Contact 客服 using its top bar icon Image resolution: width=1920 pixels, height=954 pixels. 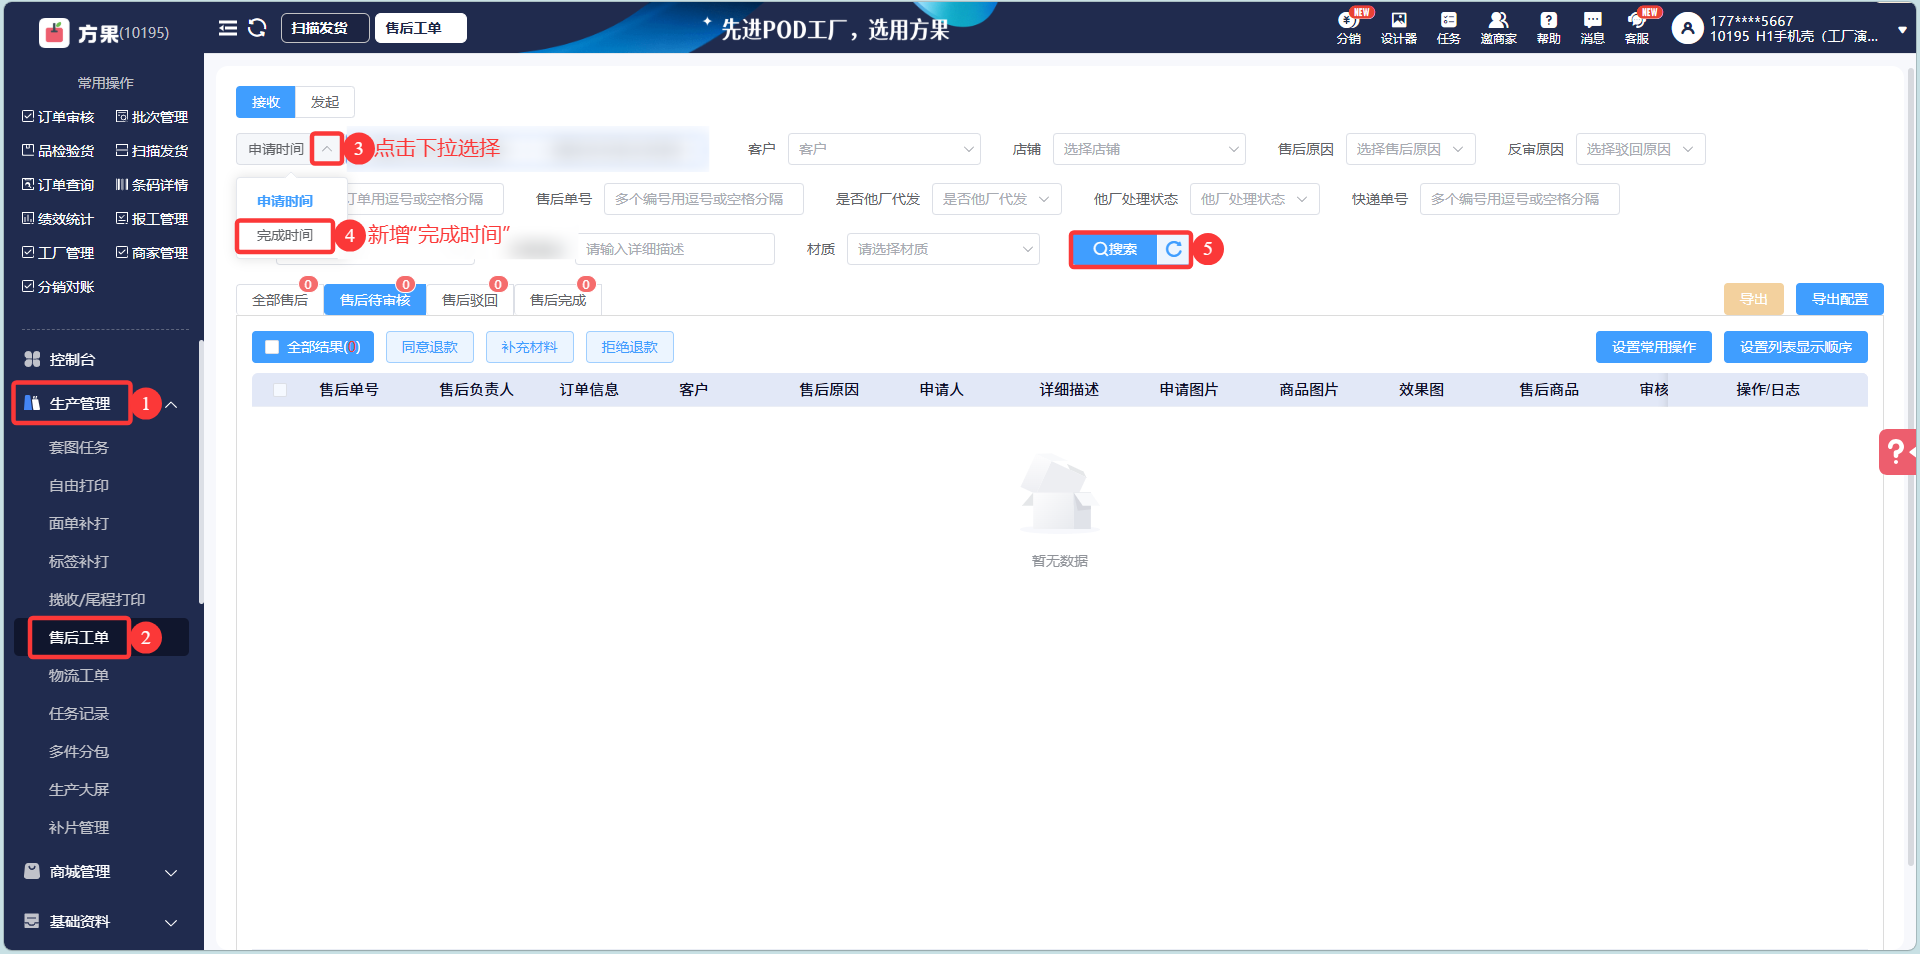1637,27
